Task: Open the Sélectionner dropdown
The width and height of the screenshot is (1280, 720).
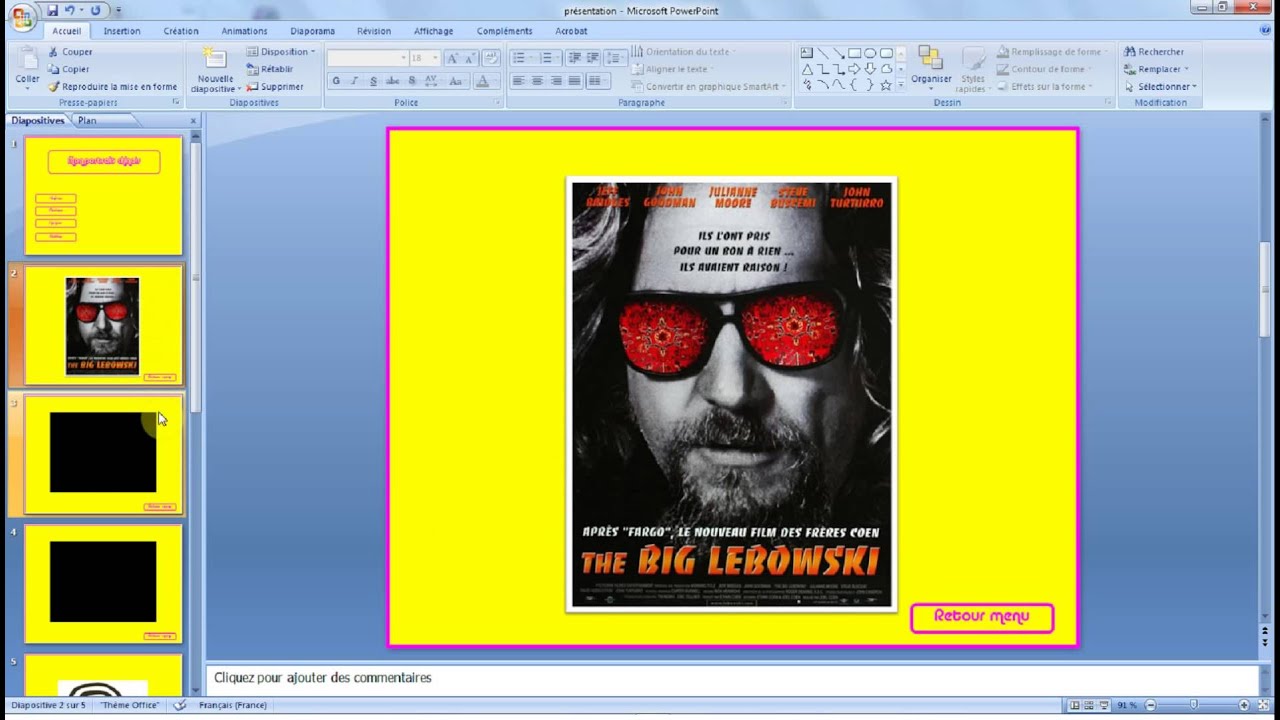Action: (1159, 87)
